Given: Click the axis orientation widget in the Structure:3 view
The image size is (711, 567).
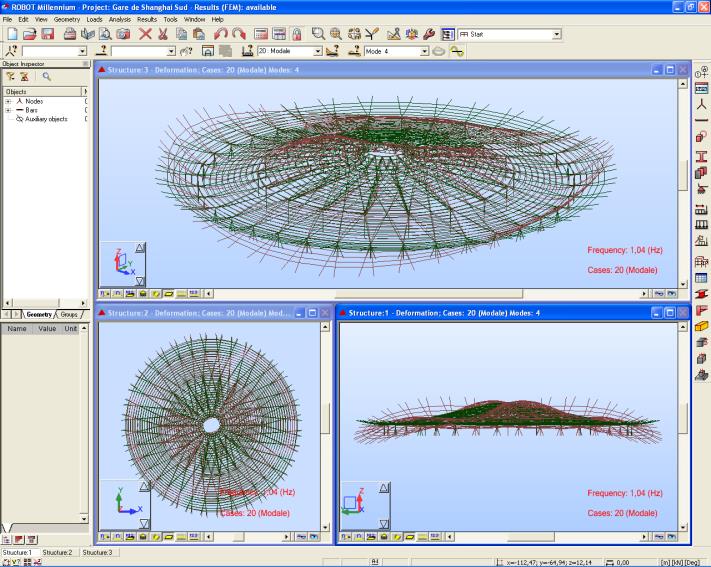Looking at the screenshot, I should (x=122, y=264).
